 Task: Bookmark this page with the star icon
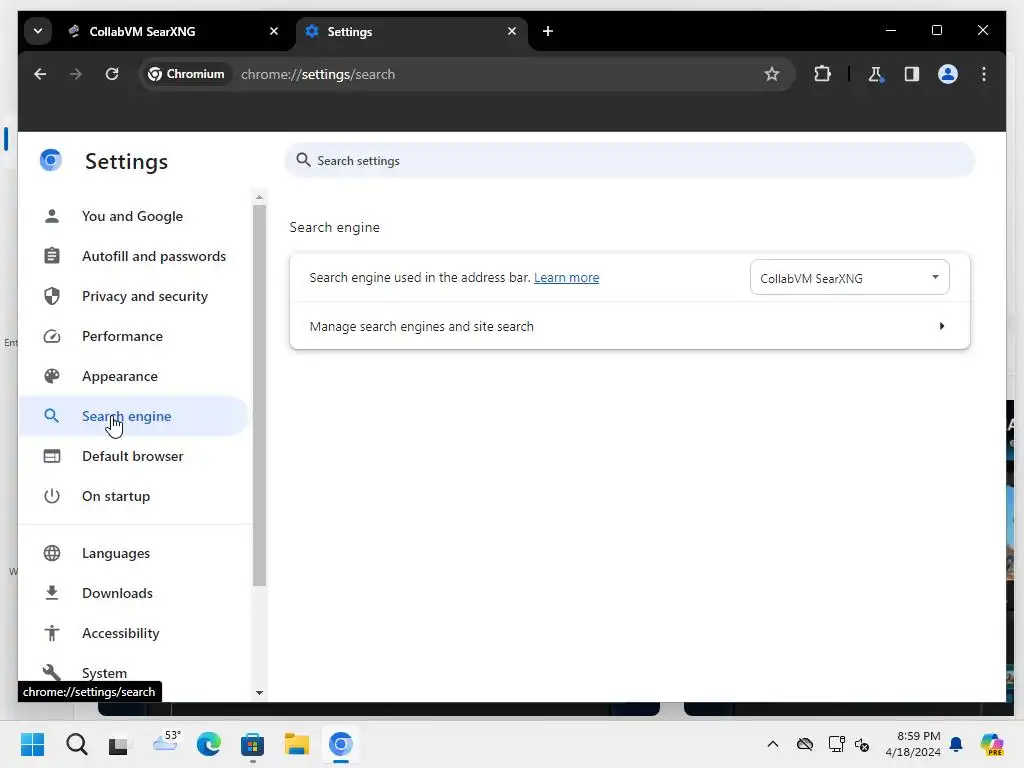[x=772, y=74]
